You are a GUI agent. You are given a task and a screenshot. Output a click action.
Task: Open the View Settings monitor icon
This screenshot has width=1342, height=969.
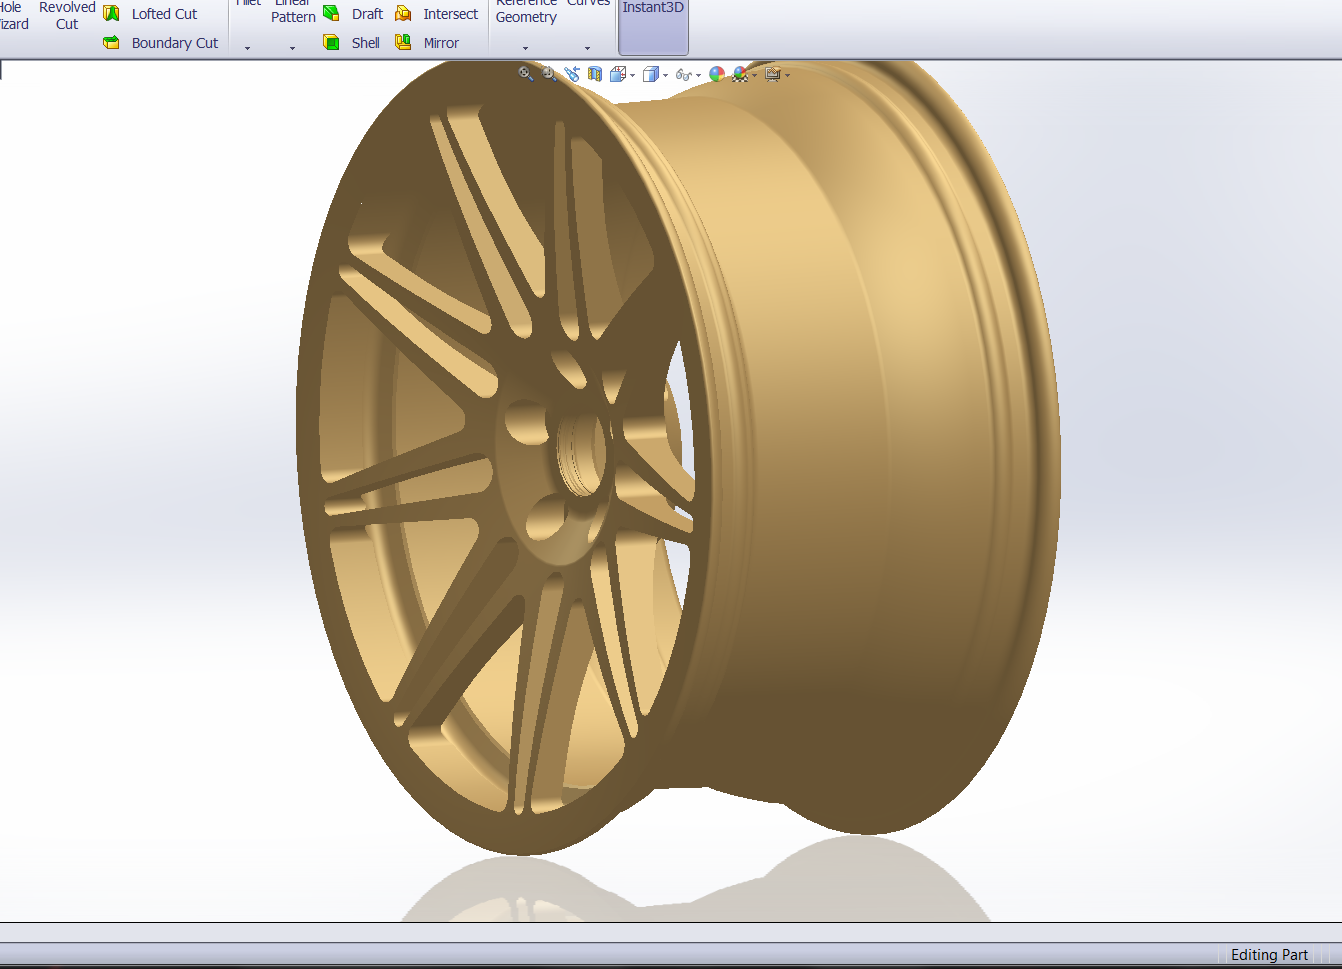773,74
